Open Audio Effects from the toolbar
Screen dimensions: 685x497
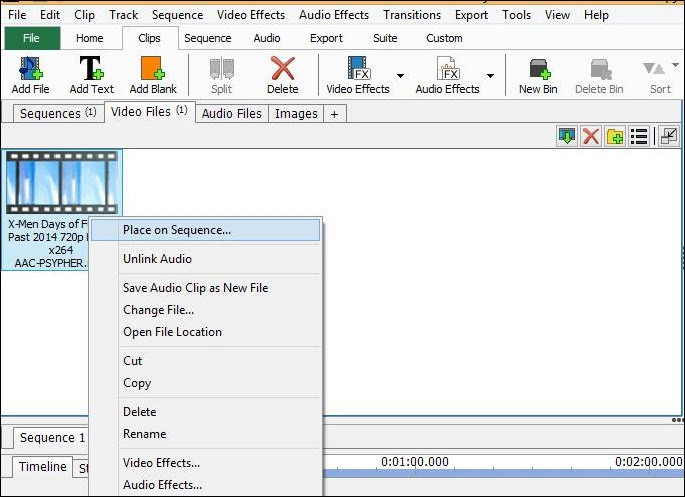447,75
